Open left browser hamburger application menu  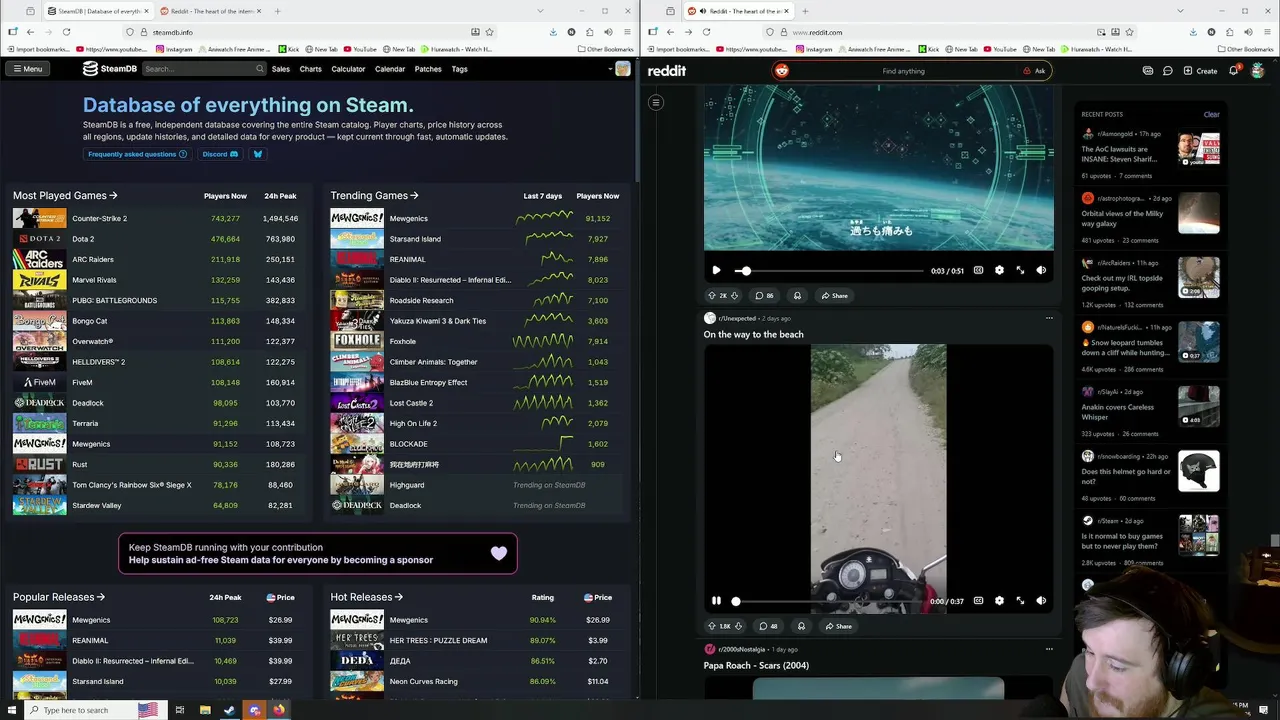pyautogui.click(x=626, y=32)
